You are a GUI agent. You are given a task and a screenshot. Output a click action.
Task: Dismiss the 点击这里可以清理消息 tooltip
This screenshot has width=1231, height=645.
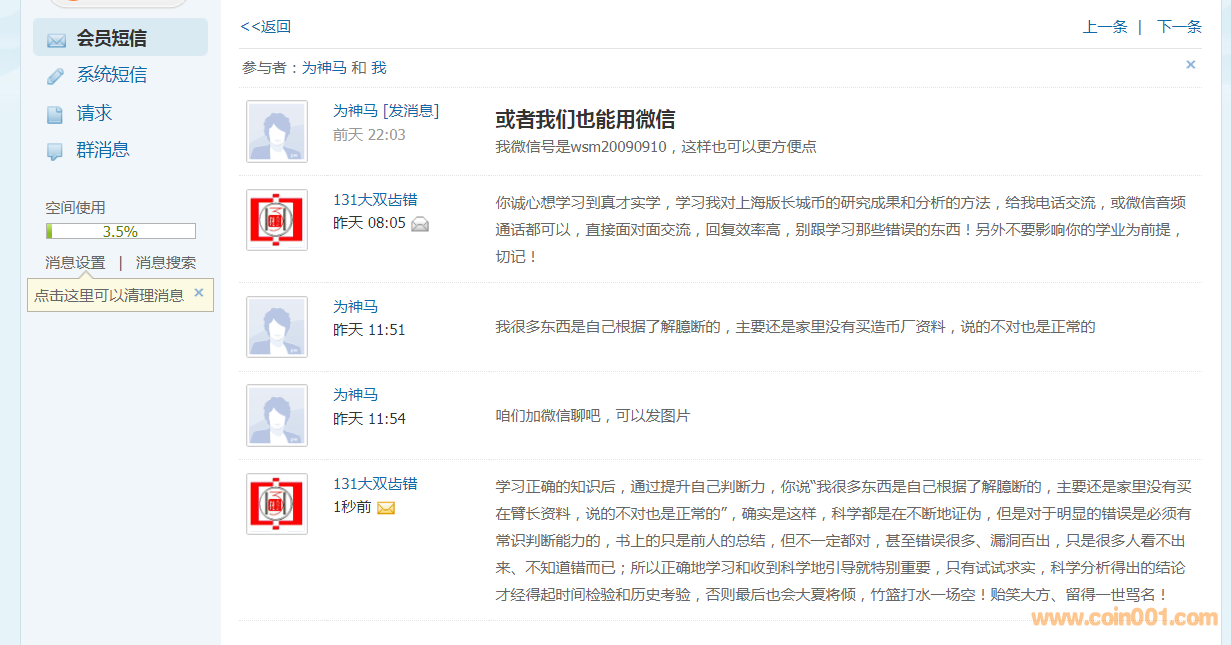coord(198,293)
